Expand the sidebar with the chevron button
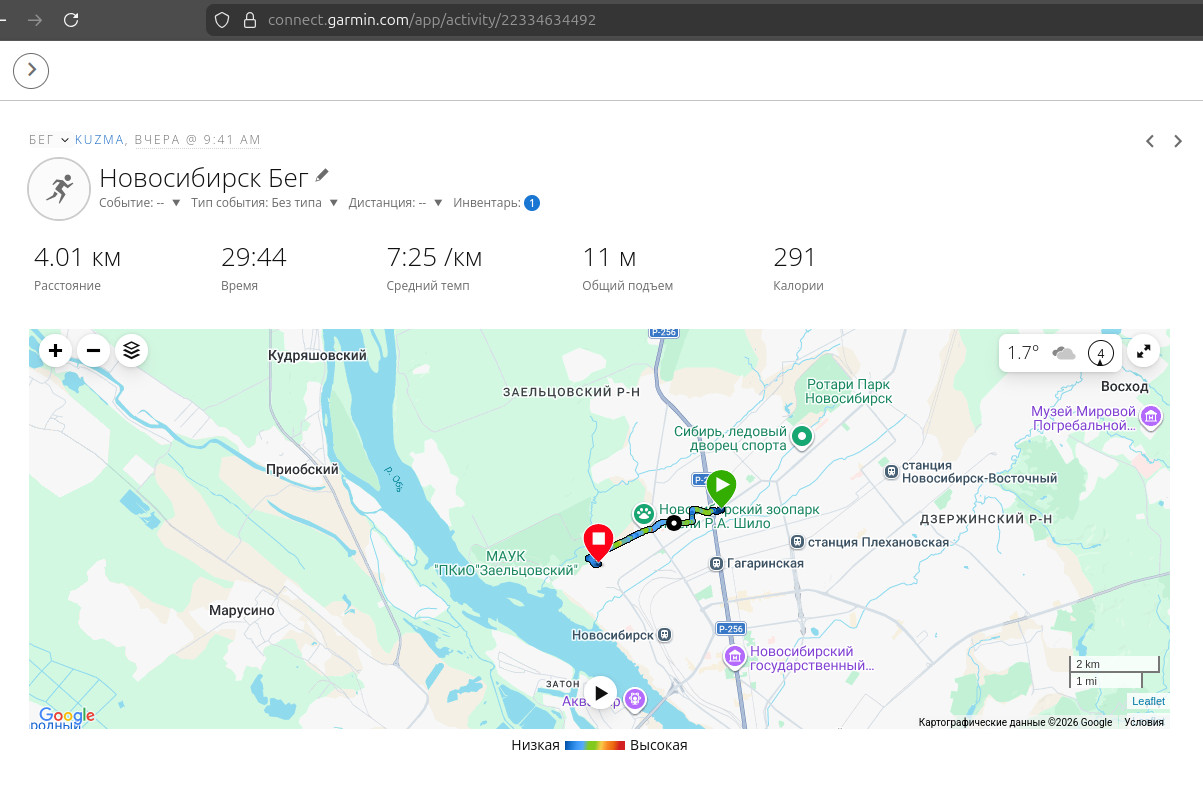Viewport: 1203px width, 794px height. click(x=31, y=70)
